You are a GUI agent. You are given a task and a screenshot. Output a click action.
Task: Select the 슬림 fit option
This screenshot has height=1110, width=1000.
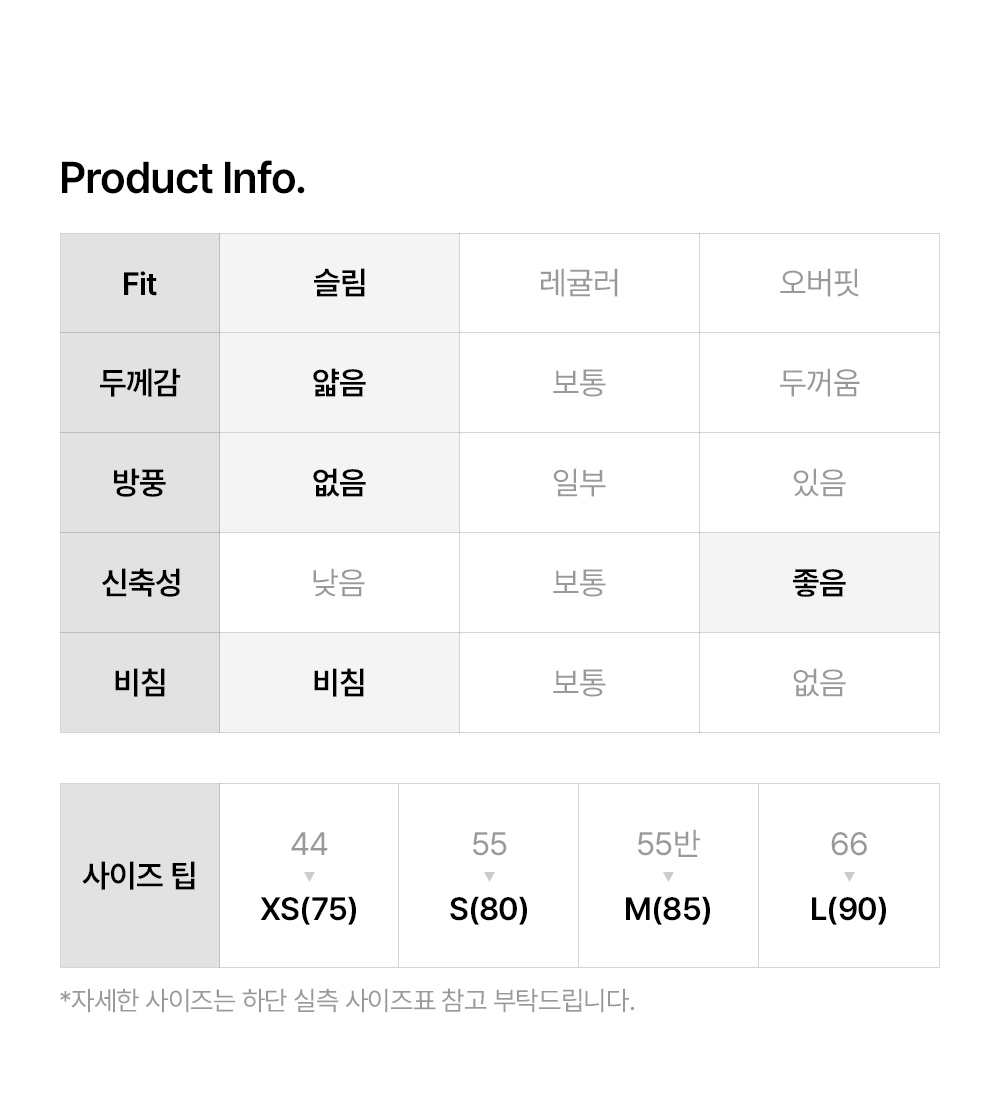pyautogui.click(x=339, y=283)
